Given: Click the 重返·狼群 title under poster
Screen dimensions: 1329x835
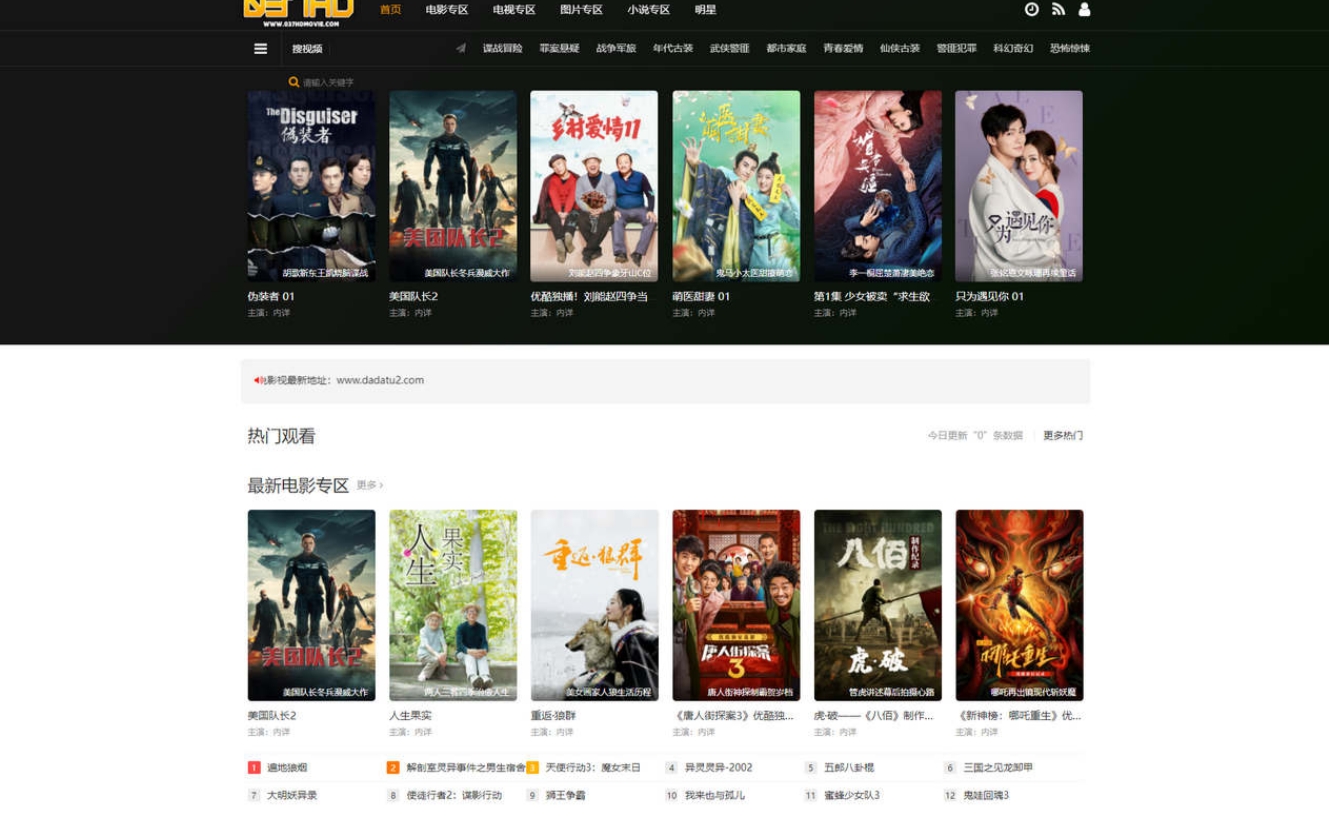Looking at the screenshot, I should (553, 716).
